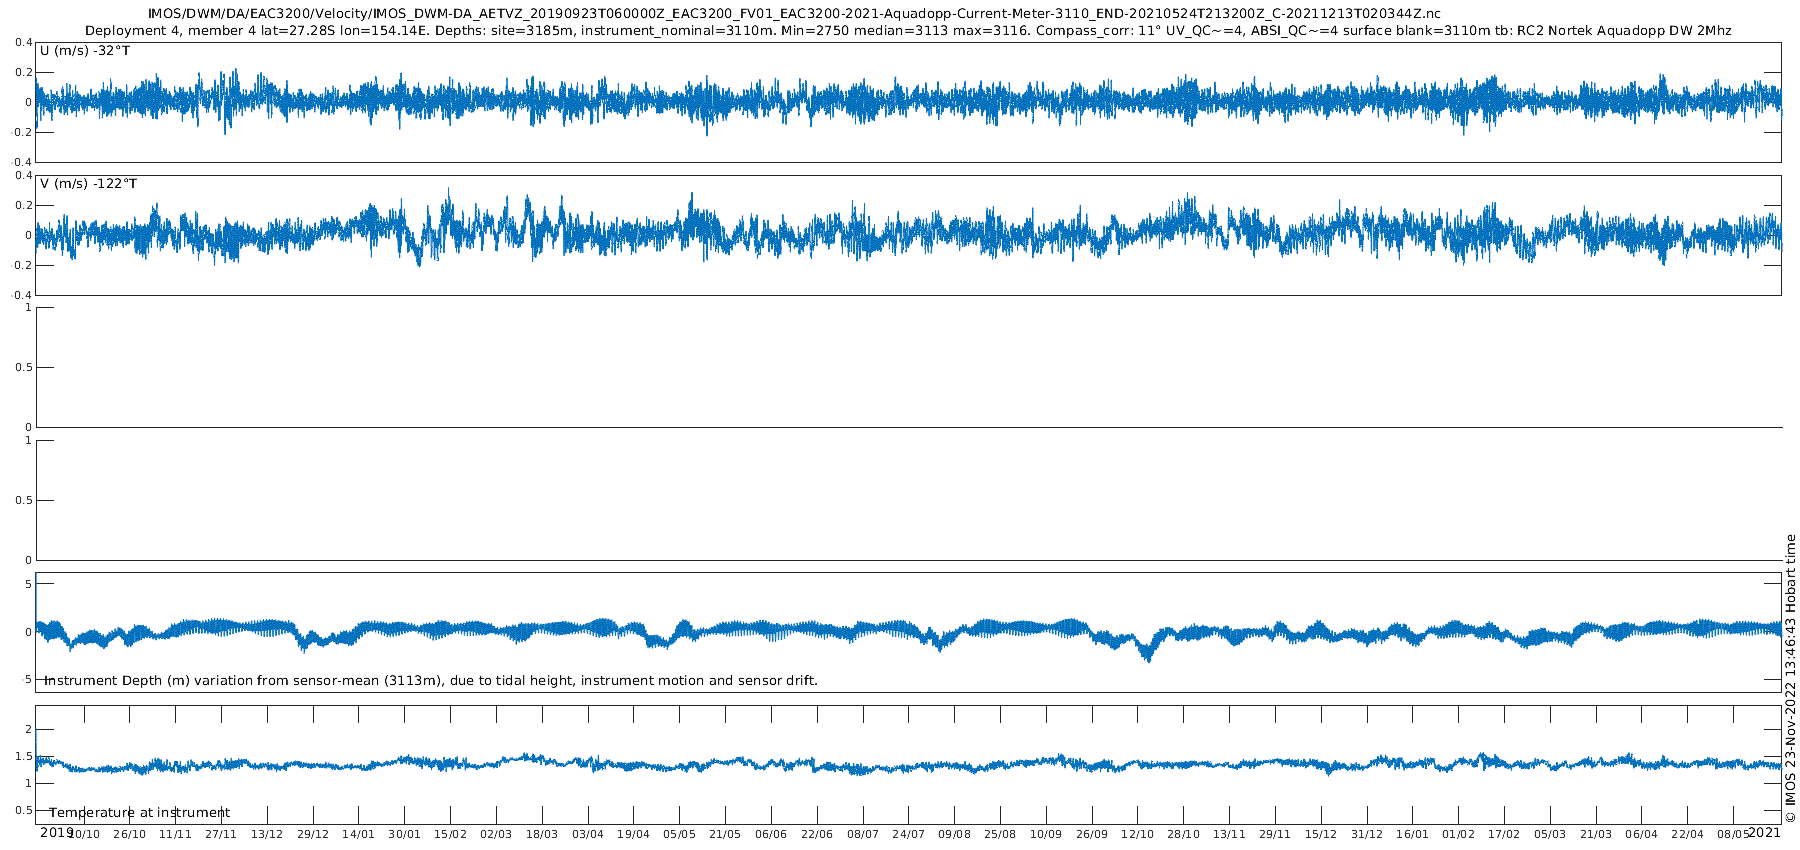Image resolution: width=1800 pixels, height=850 pixels.
Task: Select the '29/12' date tick label
Action: (313, 834)
